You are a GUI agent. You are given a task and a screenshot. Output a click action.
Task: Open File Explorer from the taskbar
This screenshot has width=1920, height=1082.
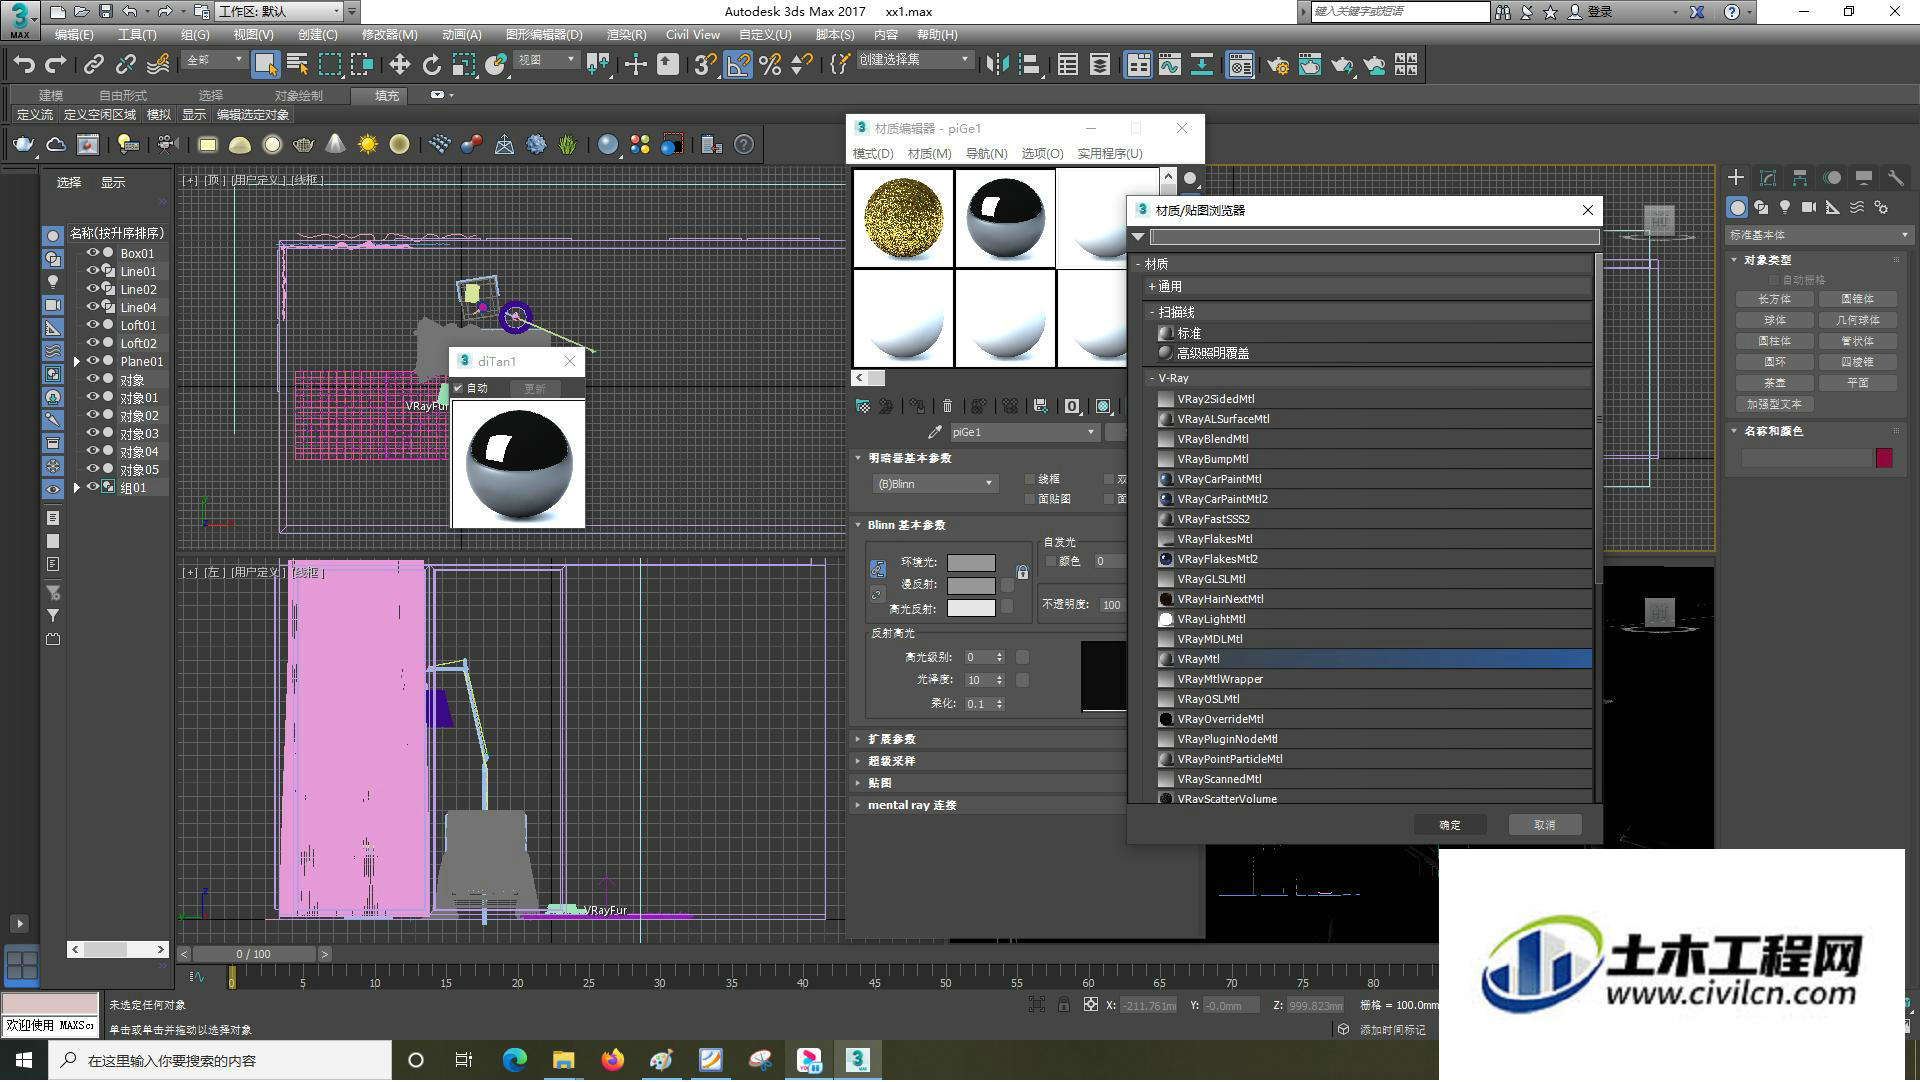click(x=563, y=1060)
